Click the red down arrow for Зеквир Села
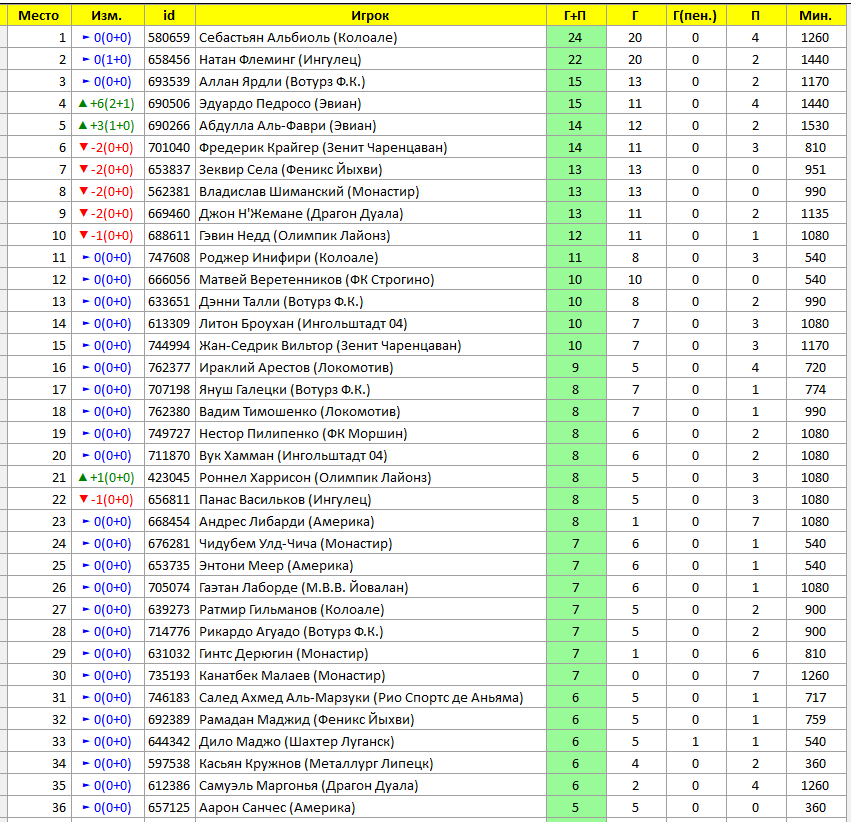851x822 pixels. pos(84,169)
